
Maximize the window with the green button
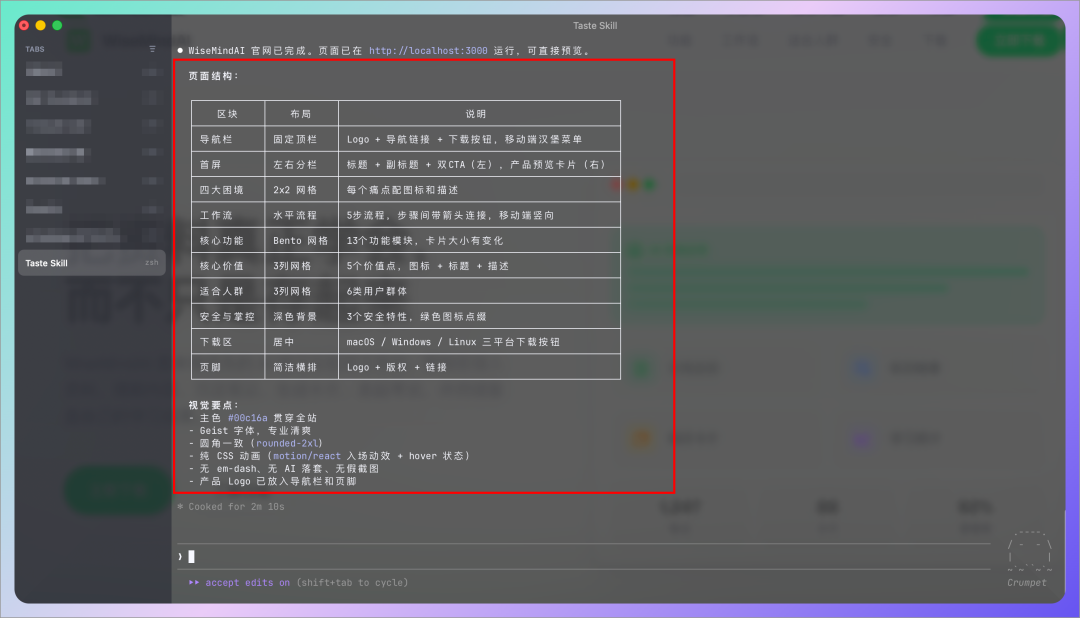[x=57, y=25]
